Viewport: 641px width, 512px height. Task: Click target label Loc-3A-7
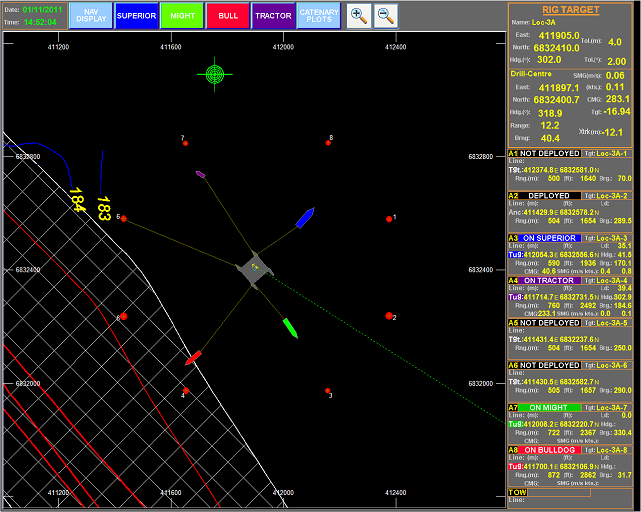click(x=612, y=408)
